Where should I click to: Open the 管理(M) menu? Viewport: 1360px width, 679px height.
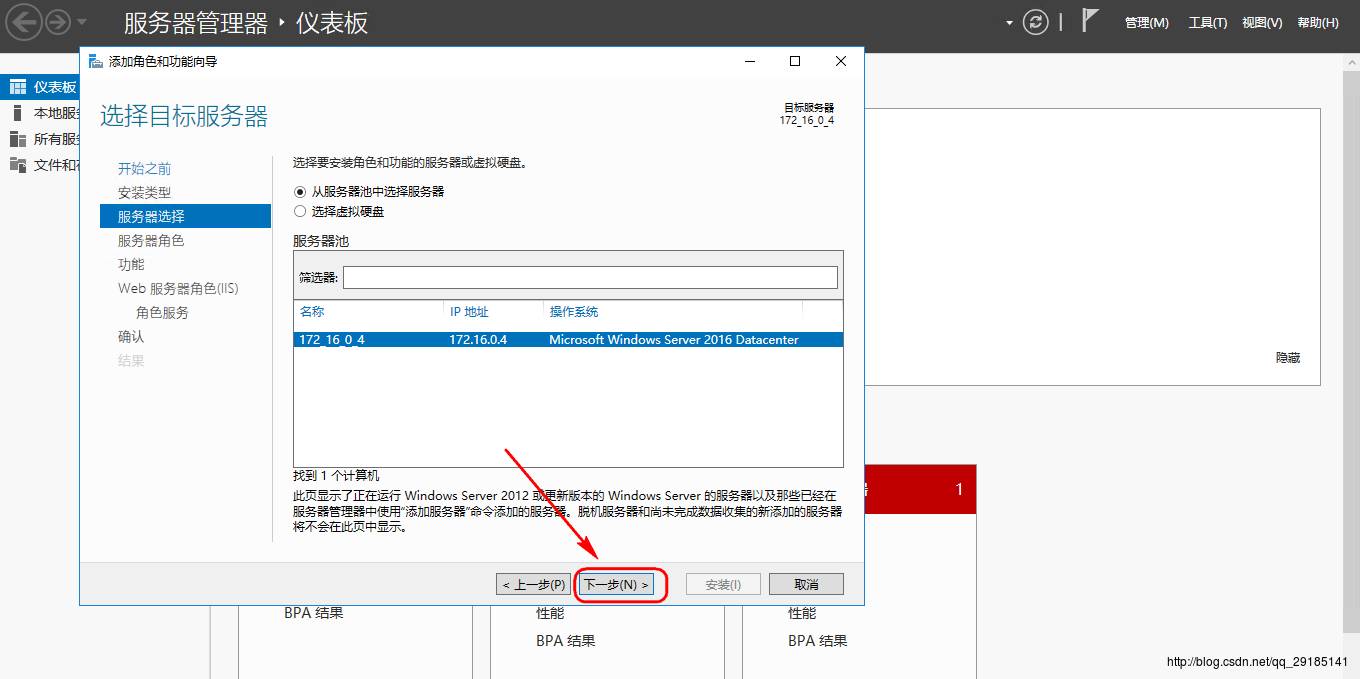1146,23
